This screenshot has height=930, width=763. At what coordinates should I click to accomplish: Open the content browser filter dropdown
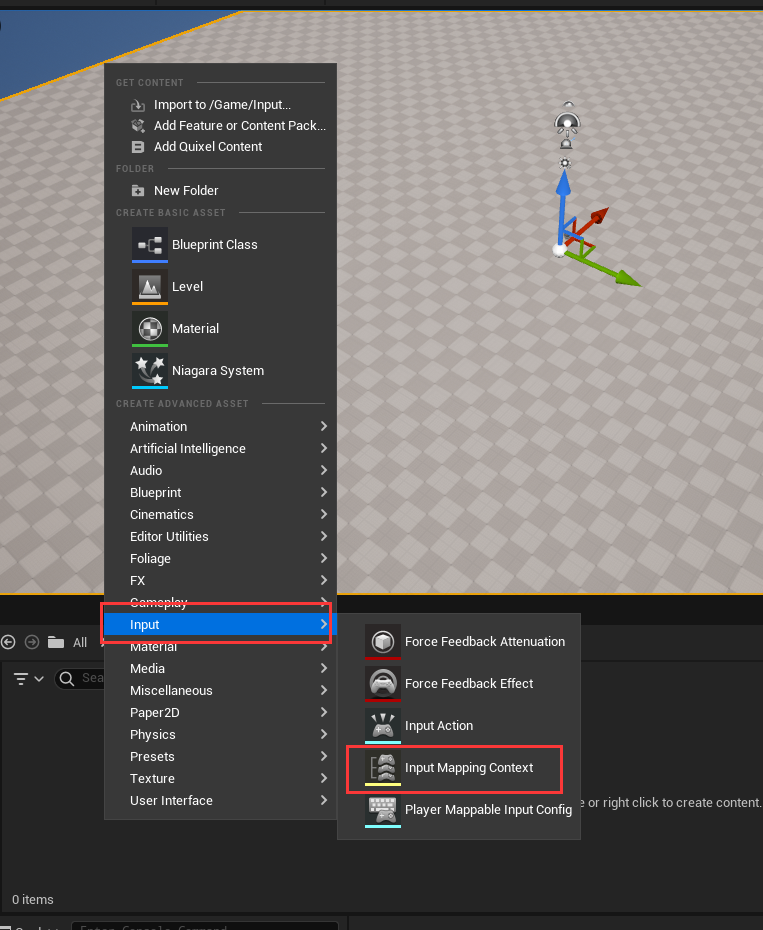28,679
